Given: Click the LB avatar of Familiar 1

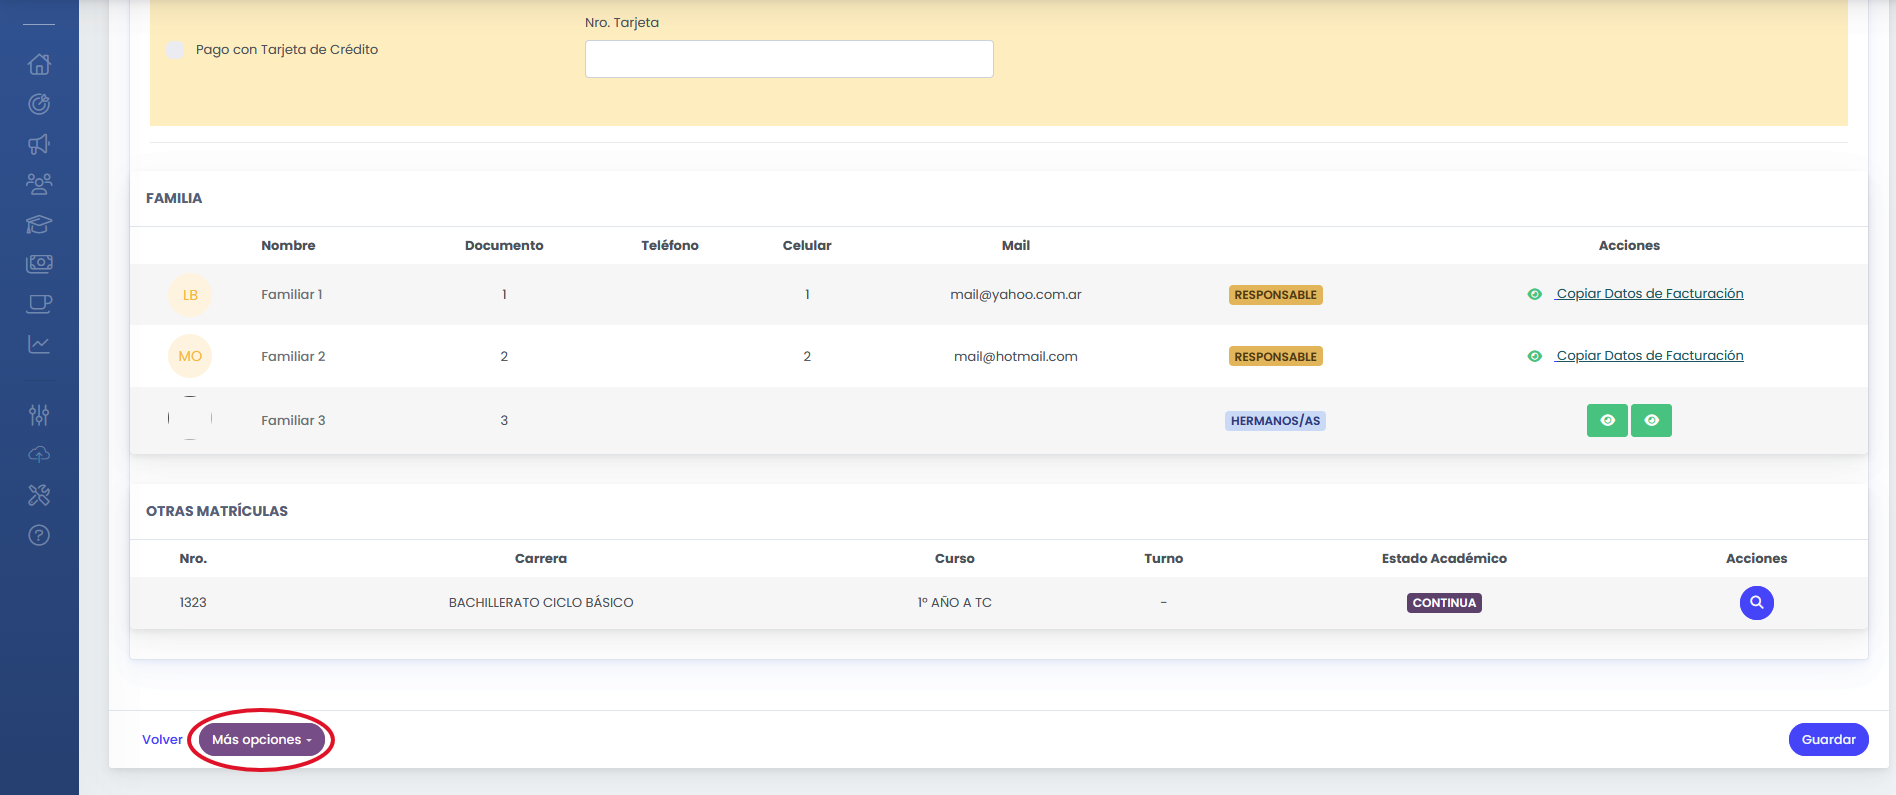Looking at the screenshot, I should click(x=190, y=295).
